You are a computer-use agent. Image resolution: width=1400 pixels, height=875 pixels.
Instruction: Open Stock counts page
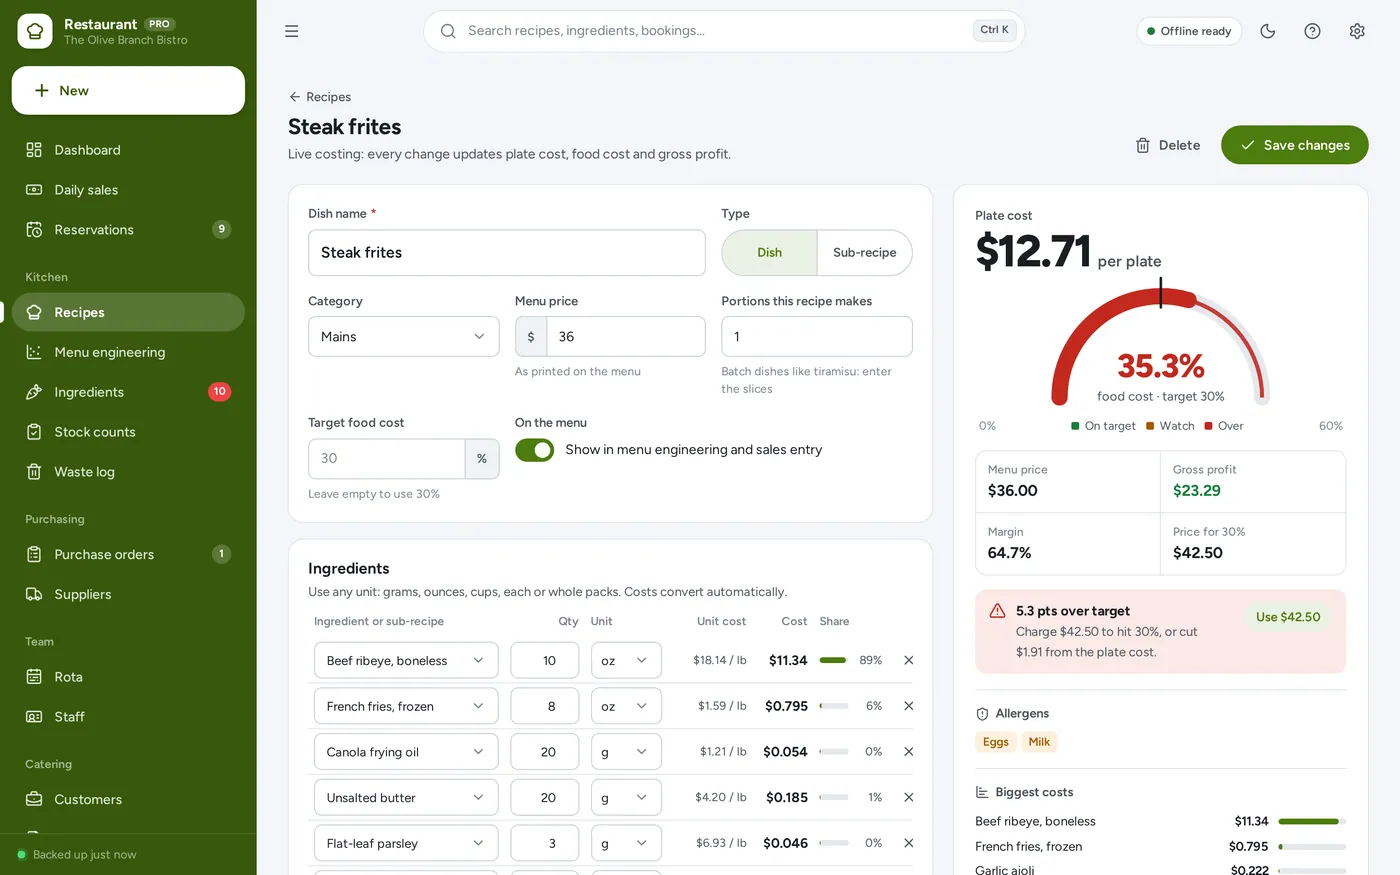pyautogui.click(x=128, y=432)
